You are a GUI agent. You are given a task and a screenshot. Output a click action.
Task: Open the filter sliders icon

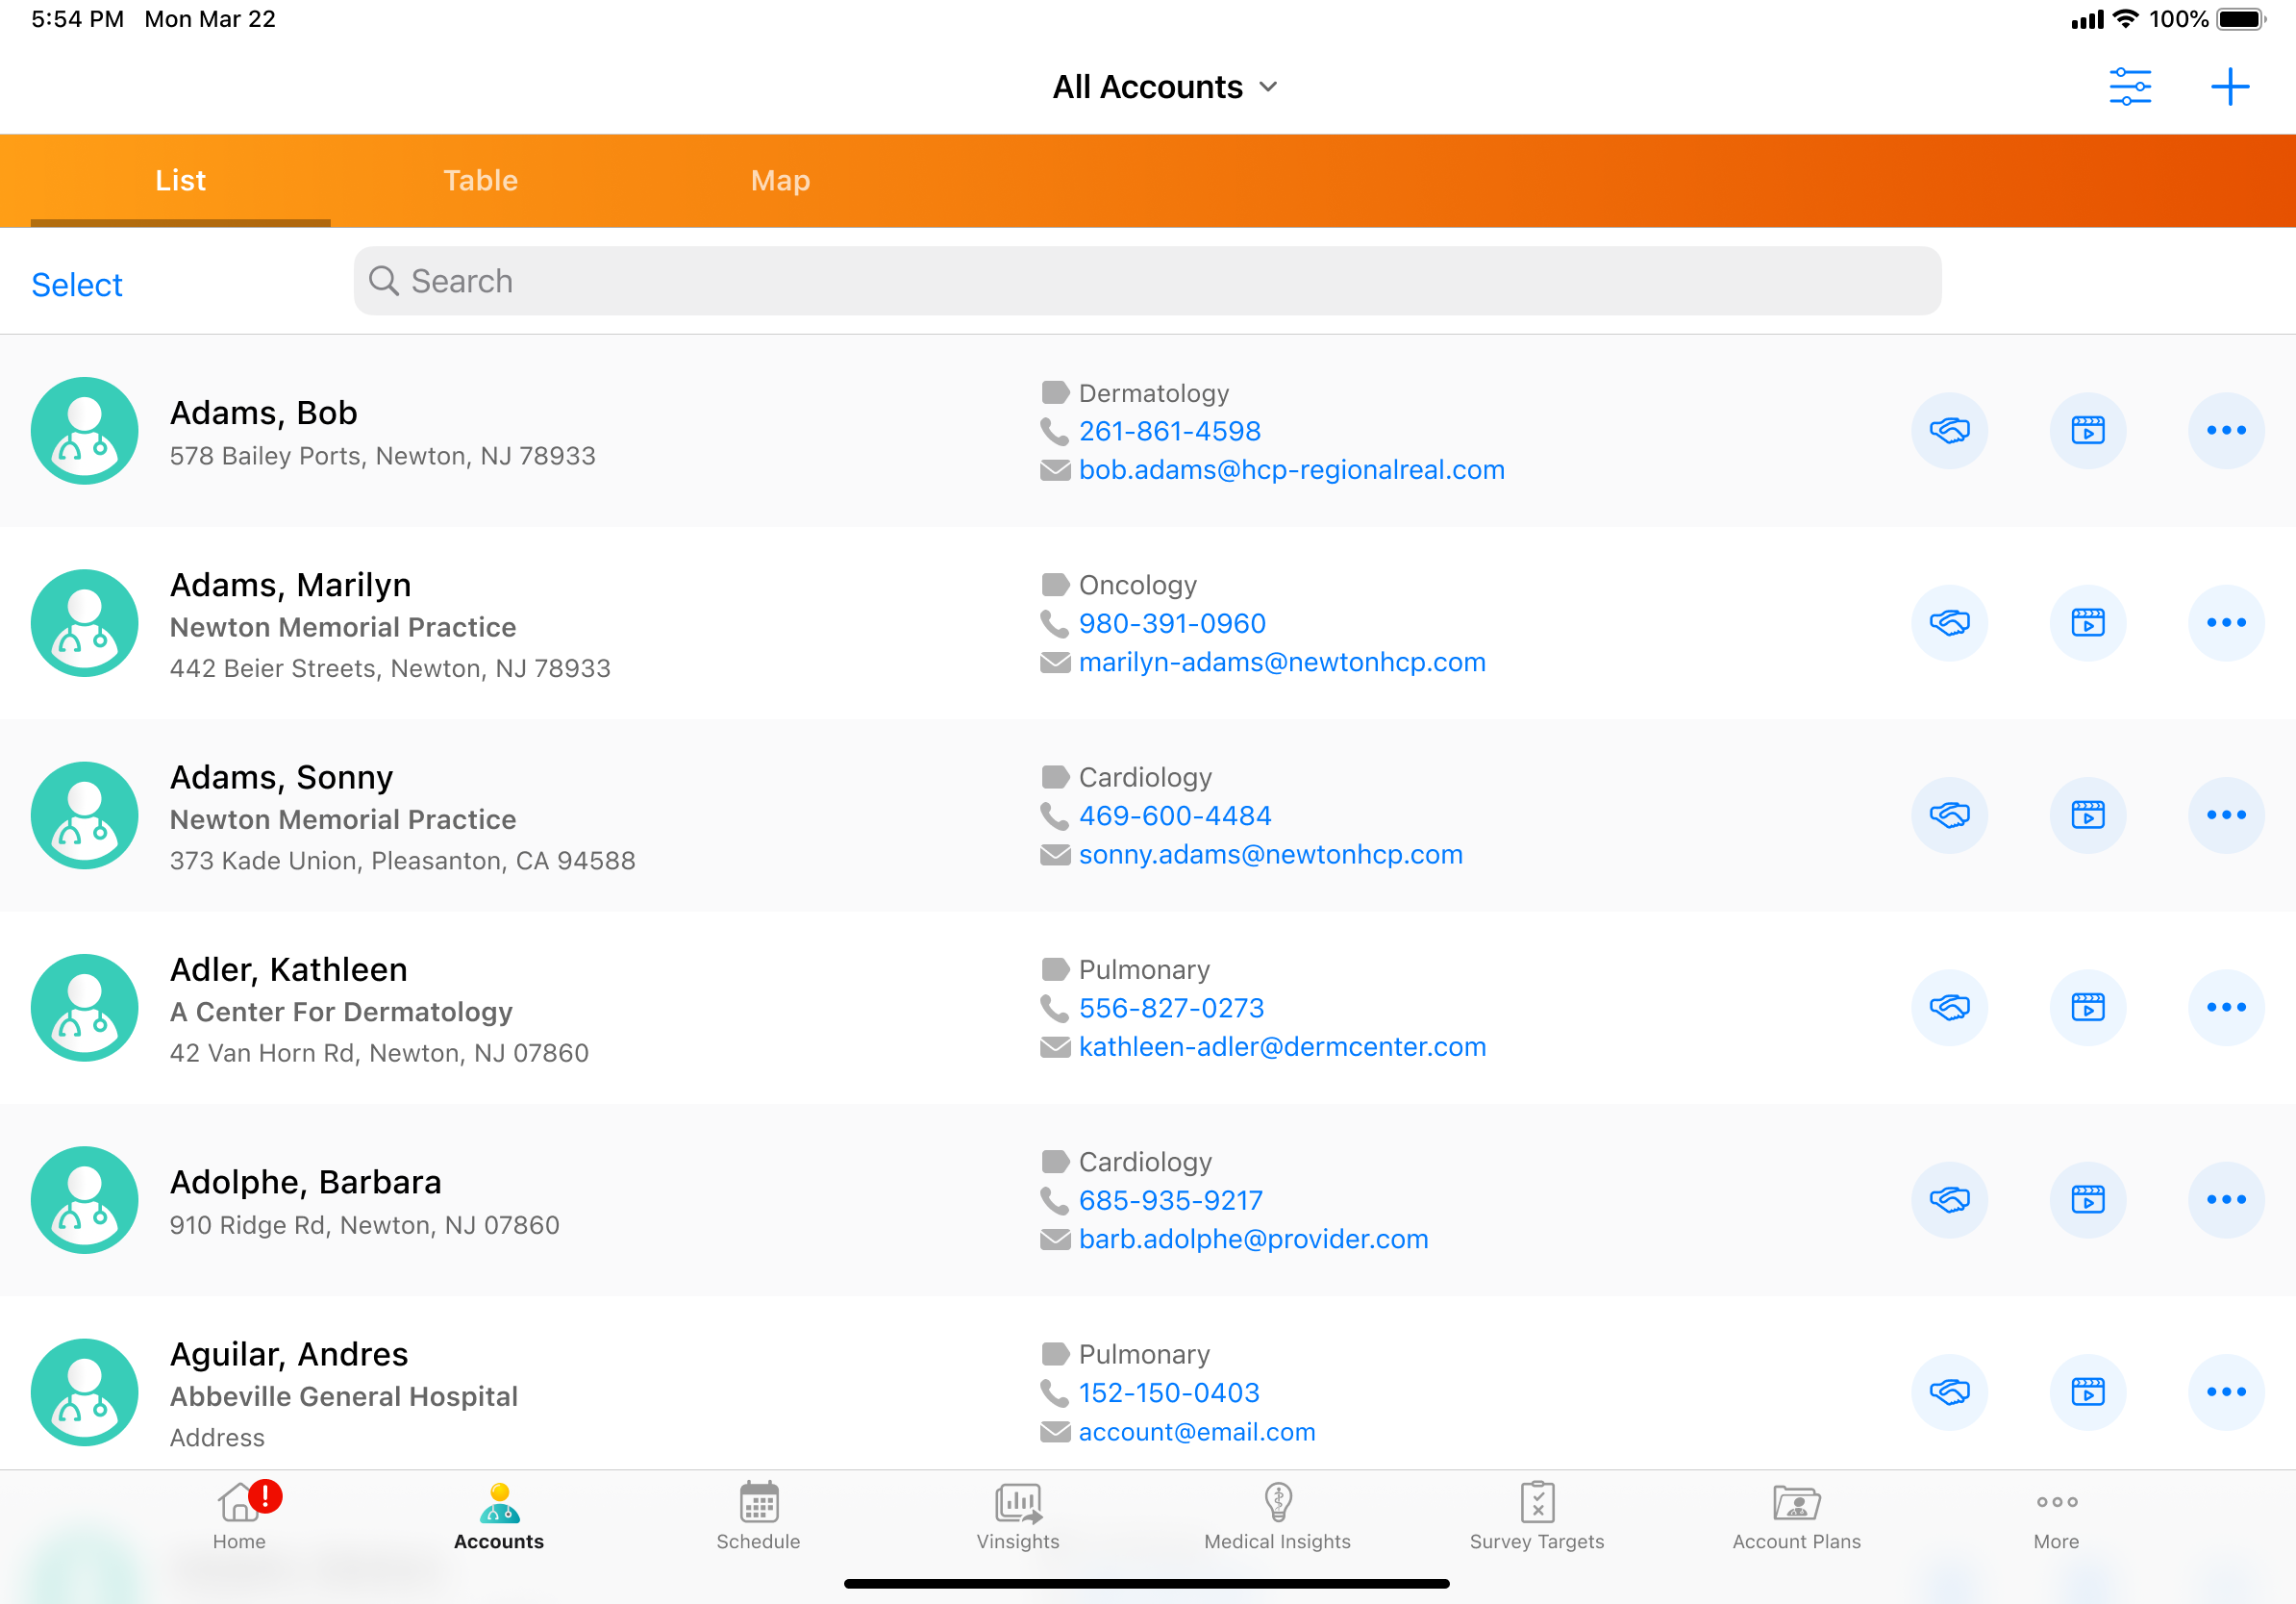pyautogui.click(x=2129, y=87)
